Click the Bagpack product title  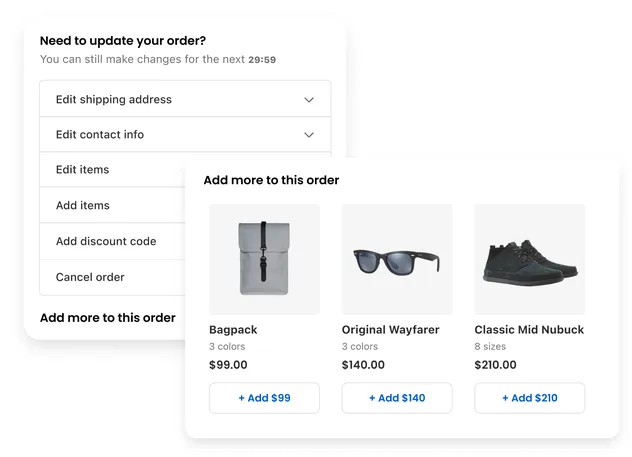(x=233, y=330)
